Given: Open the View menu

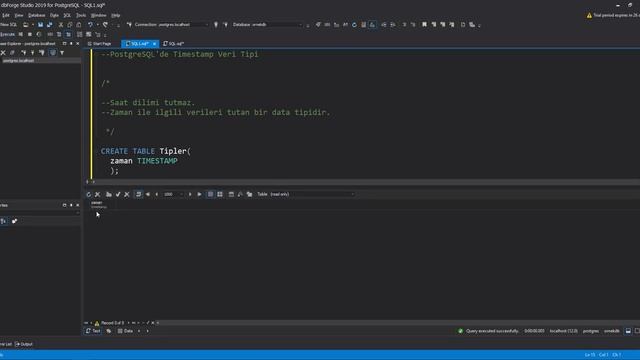Looking at the screenshot, I should (19, 16).
